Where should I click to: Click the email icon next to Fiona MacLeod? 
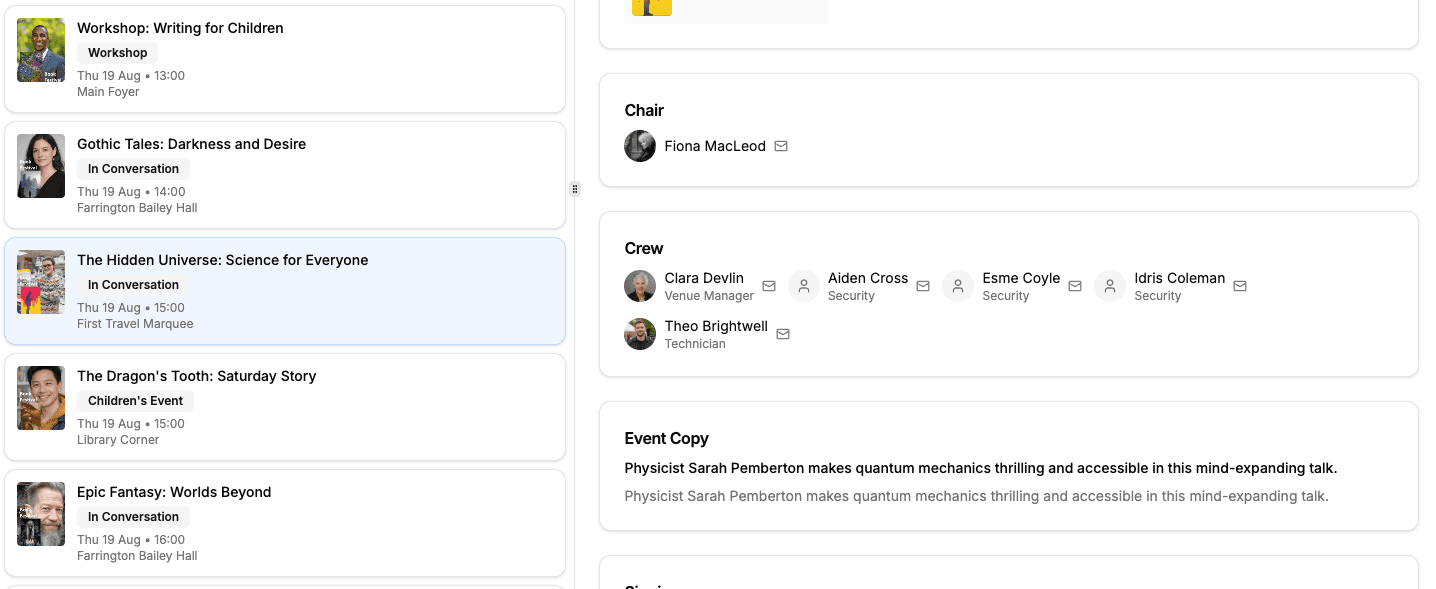[781, 146]
